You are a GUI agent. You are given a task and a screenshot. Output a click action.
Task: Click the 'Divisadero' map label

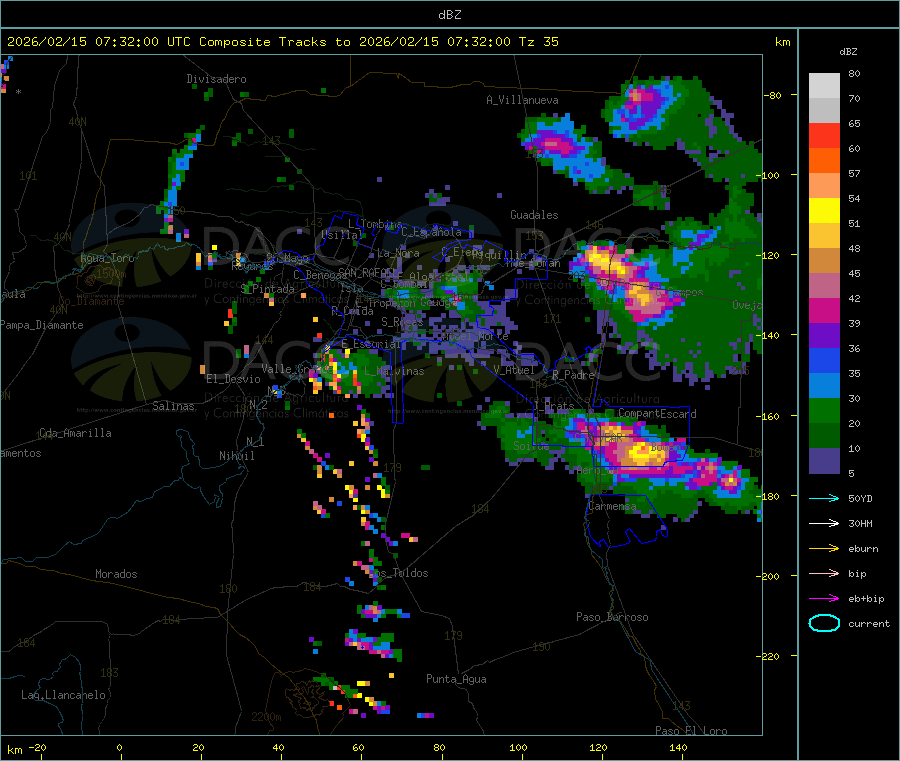click(x=216, y=79)
